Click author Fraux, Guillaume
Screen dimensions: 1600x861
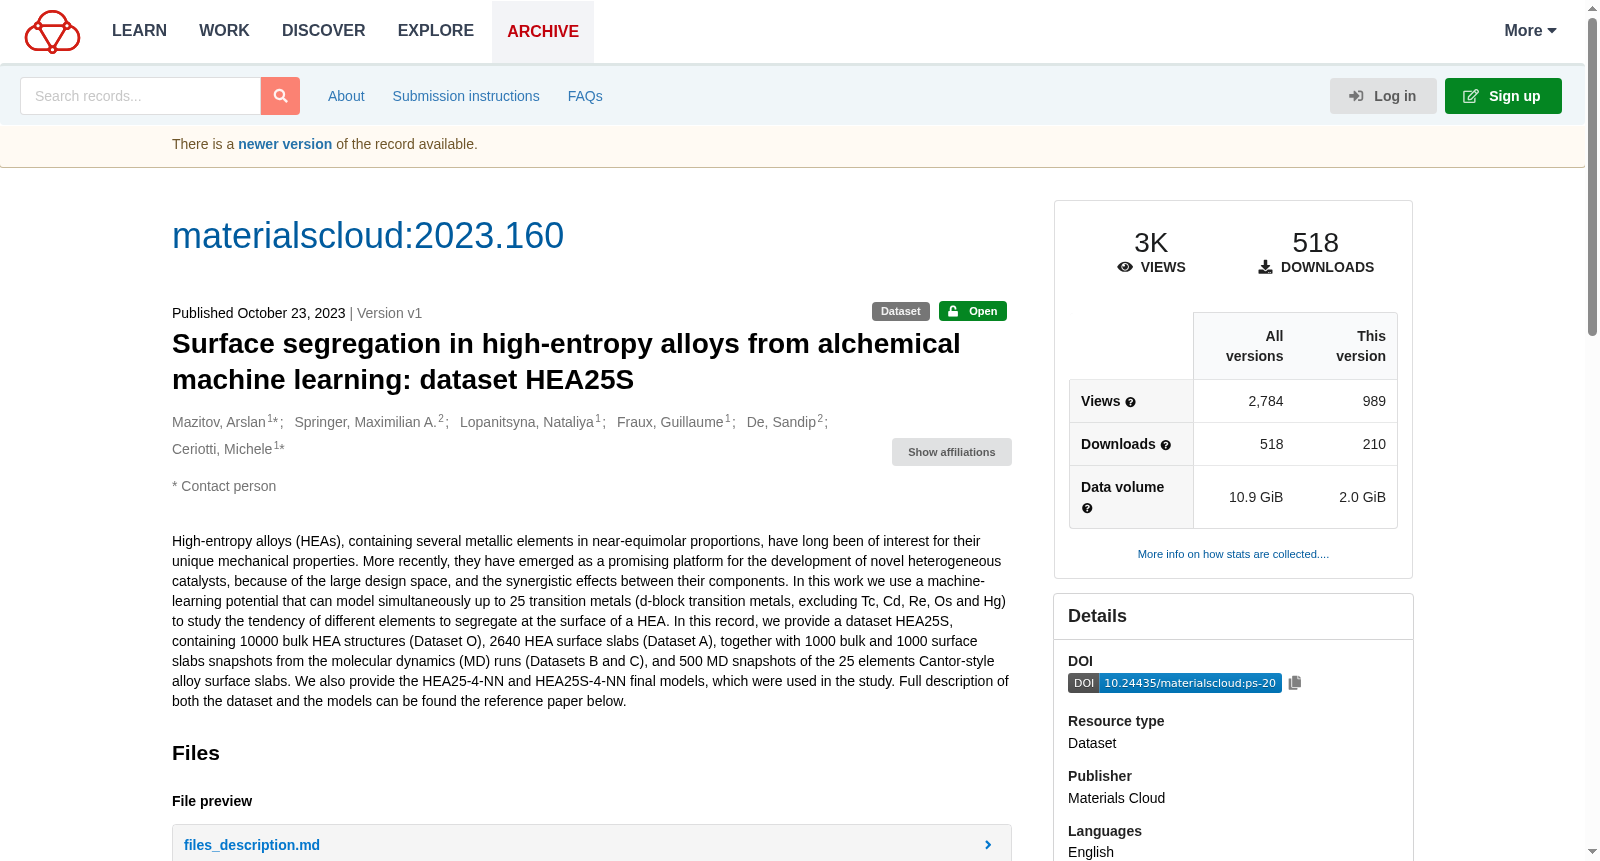tap(670, 422)
